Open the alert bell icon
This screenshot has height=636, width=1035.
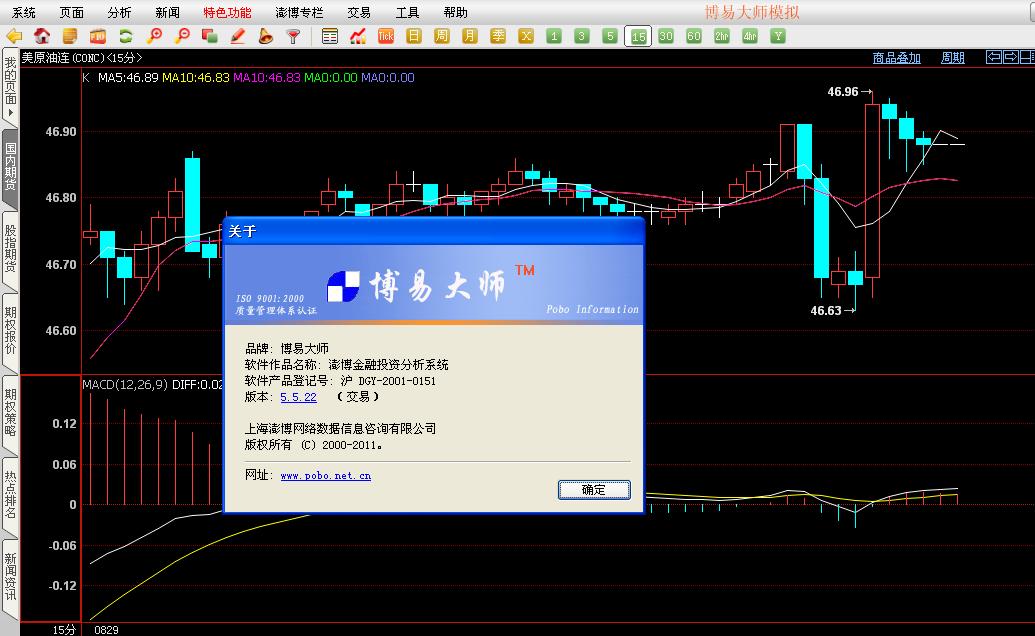[x=266, y=36]
